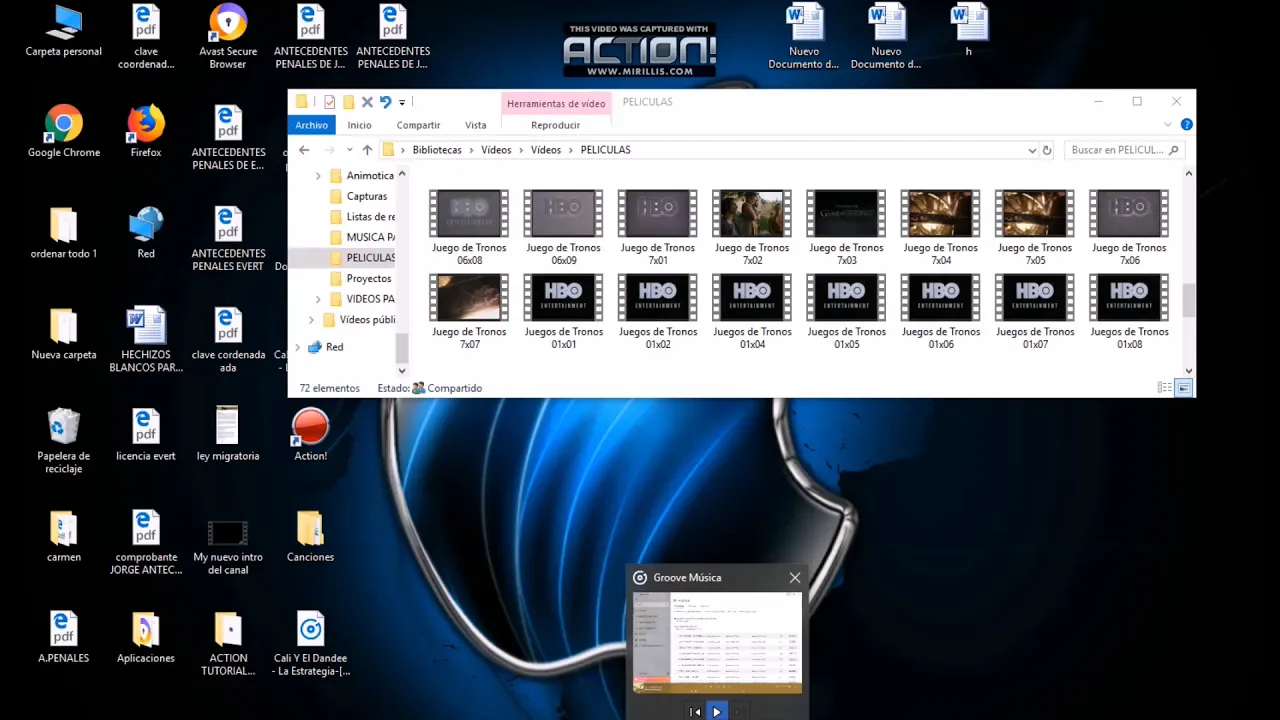Refresh the PELICULAS folder view

[1047, 150]
